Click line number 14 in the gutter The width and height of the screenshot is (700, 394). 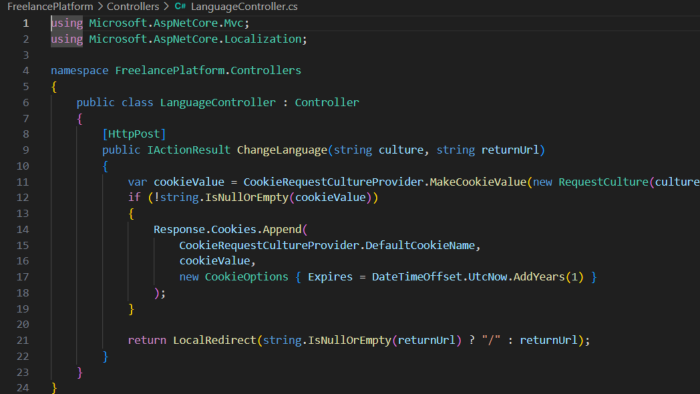(23, 229)
